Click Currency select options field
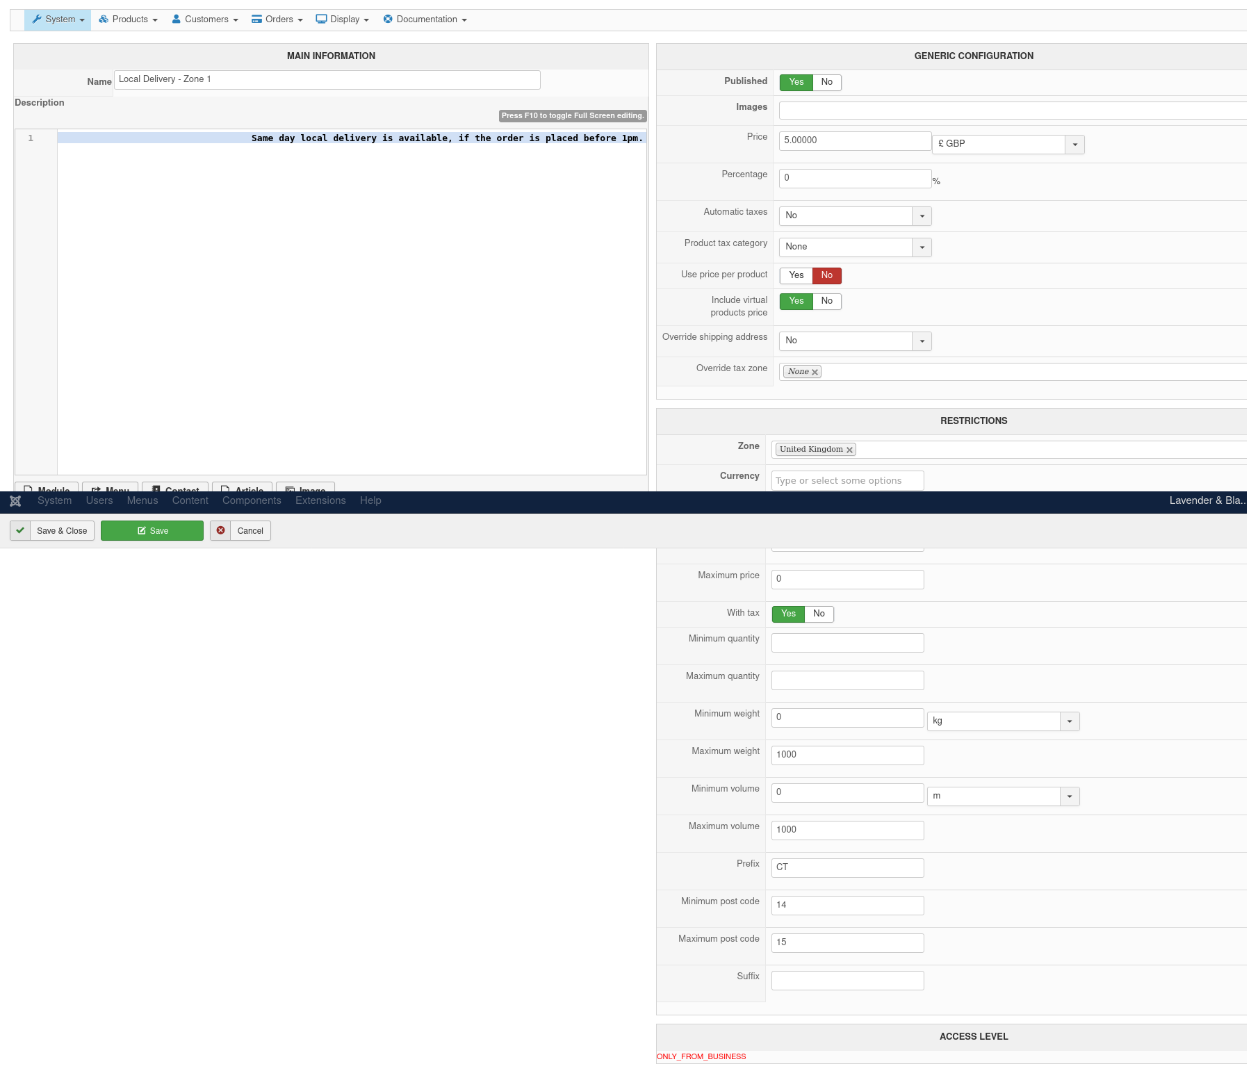 [x=848, y=481]
